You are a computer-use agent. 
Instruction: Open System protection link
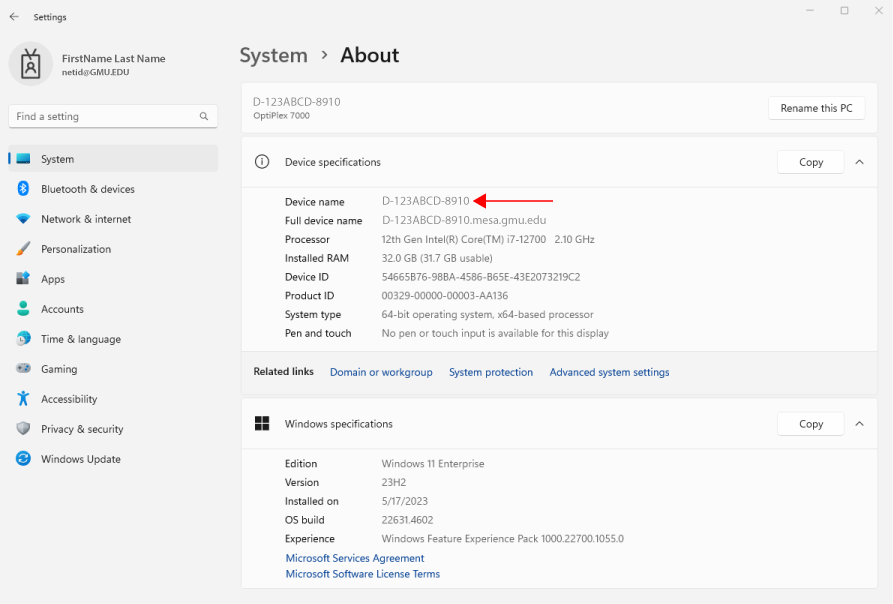click(491, 372)
